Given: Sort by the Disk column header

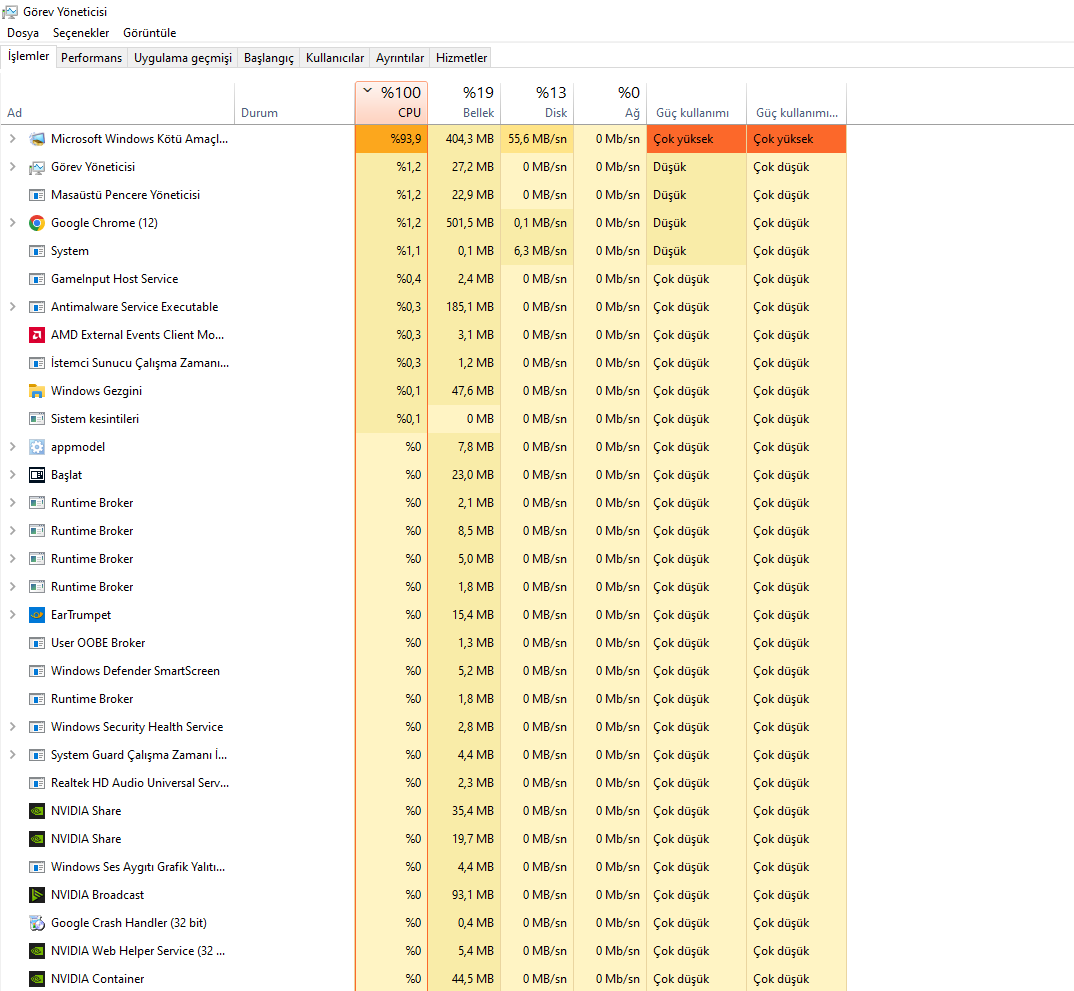Looking at the screenshot, I should [x=538, y=103].
